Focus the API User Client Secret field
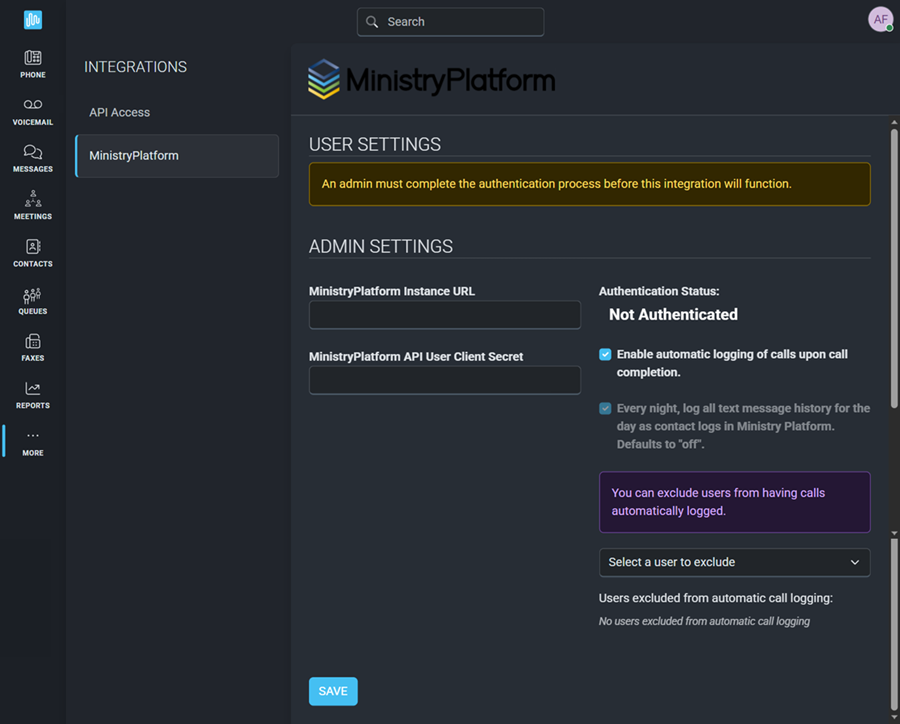The height and width of the screenshot is (724, 900). 445,380
